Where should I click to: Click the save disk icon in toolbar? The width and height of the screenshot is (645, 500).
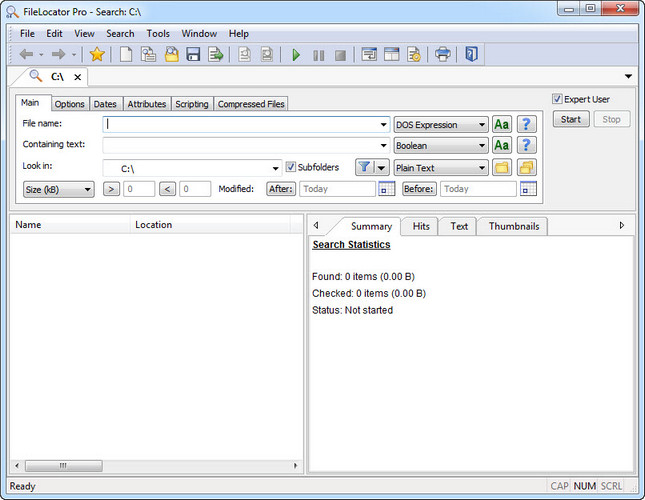point(193,54)
